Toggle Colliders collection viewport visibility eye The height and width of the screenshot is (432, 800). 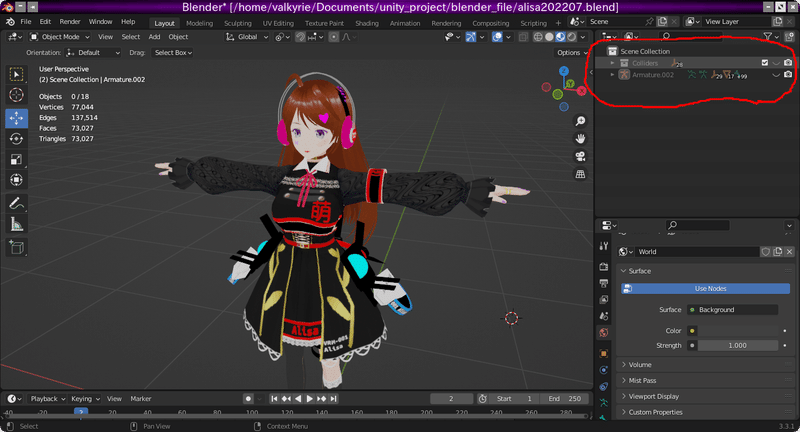[776, 63]
